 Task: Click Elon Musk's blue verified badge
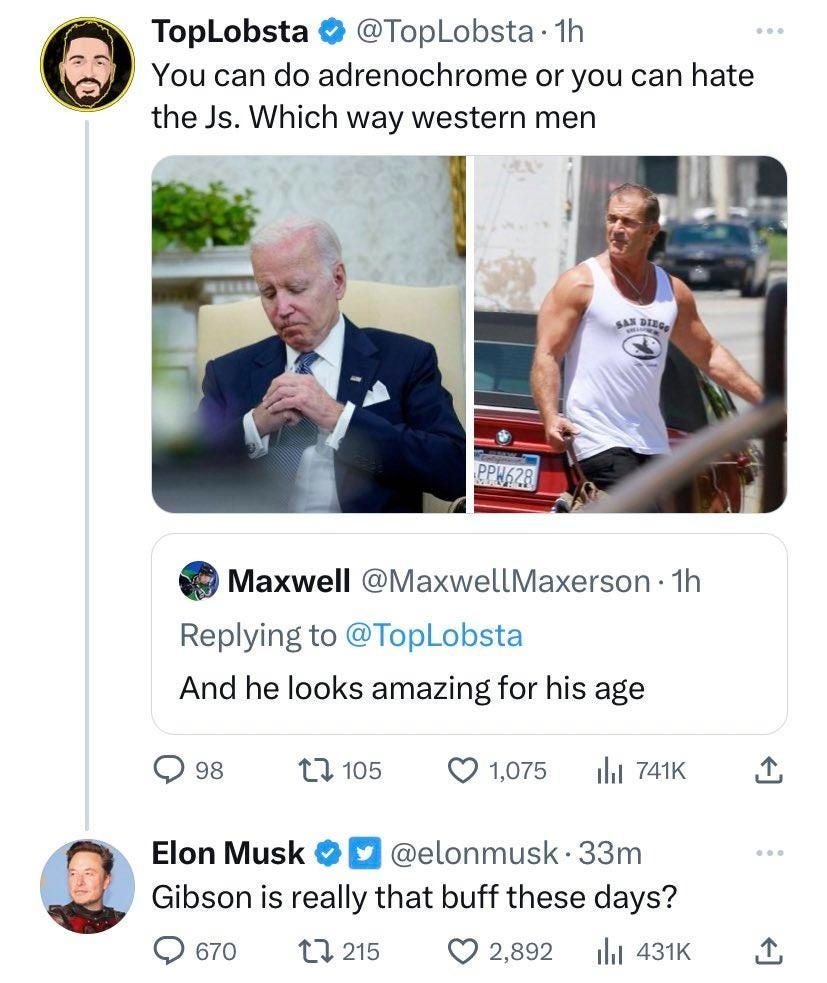tap(327, 854)
